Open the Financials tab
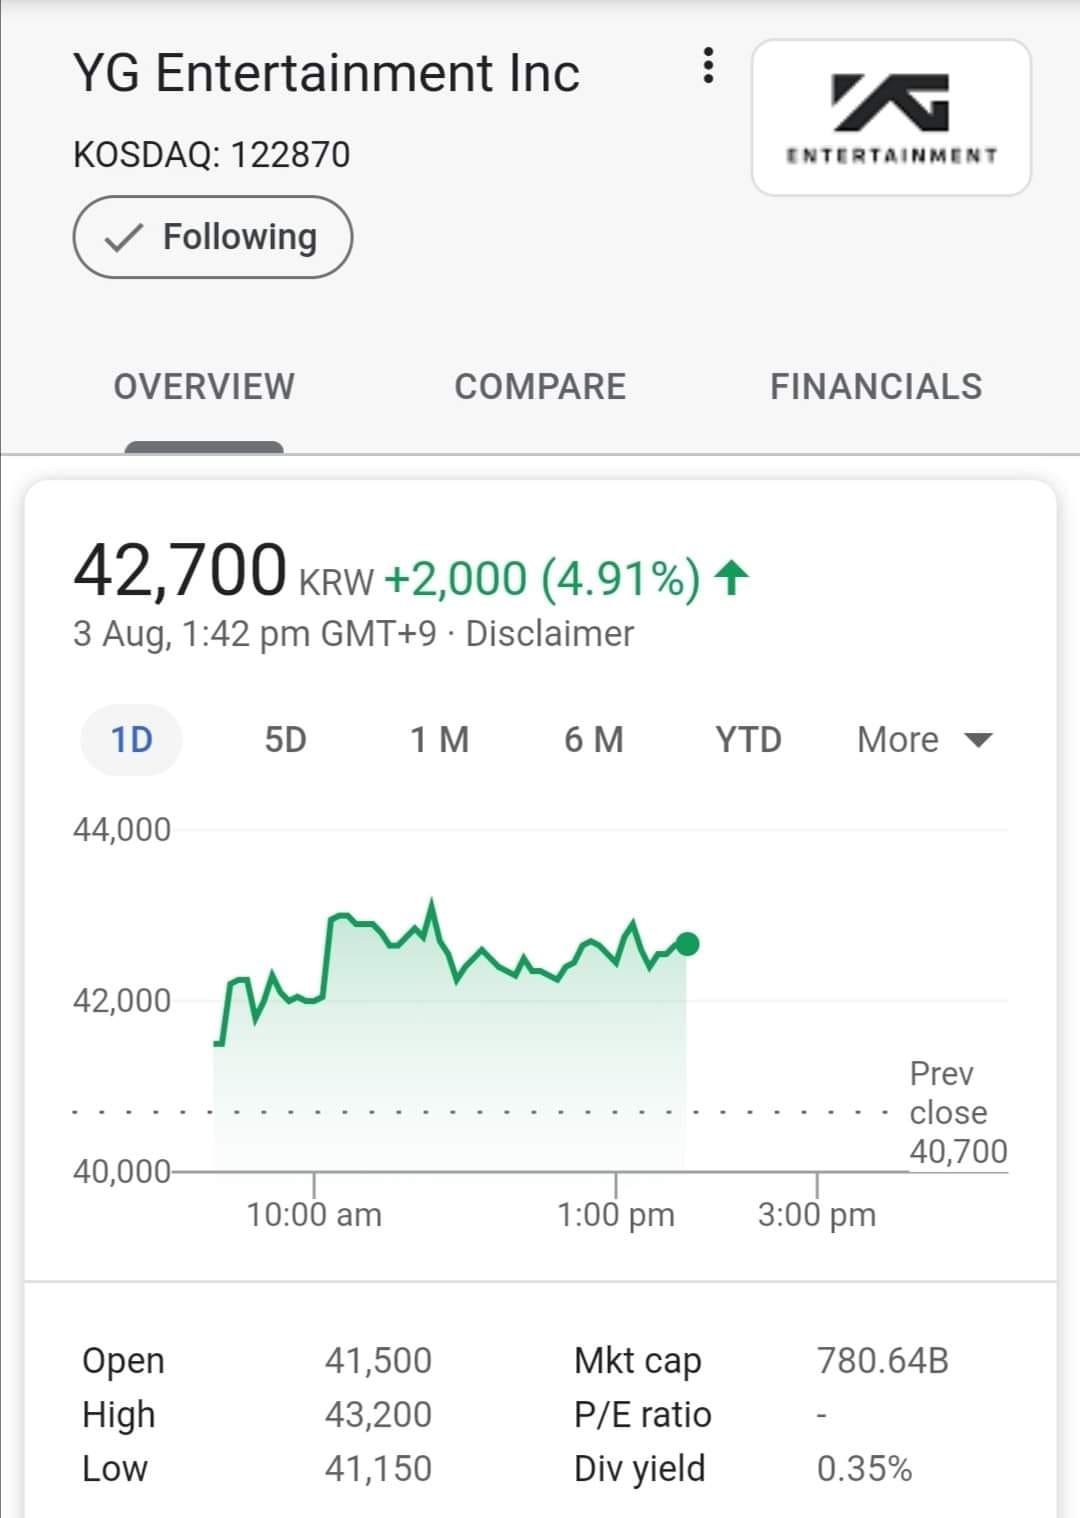This screenshot has width=1080, height=1518. (876, 386)
